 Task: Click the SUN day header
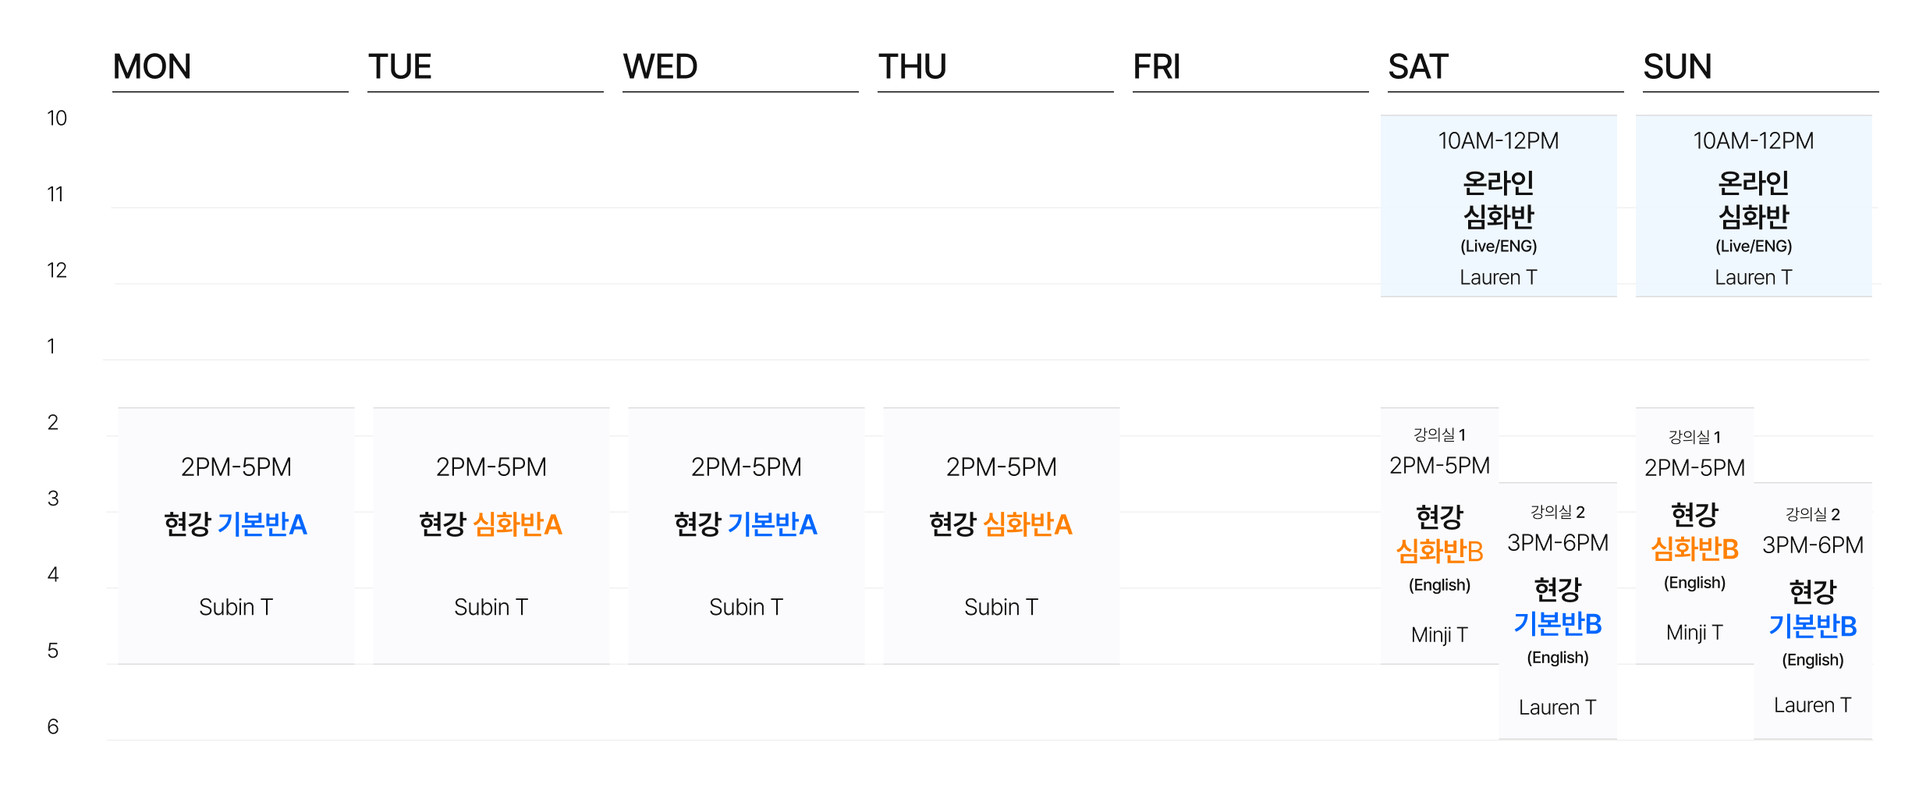tap(1677, 67)
